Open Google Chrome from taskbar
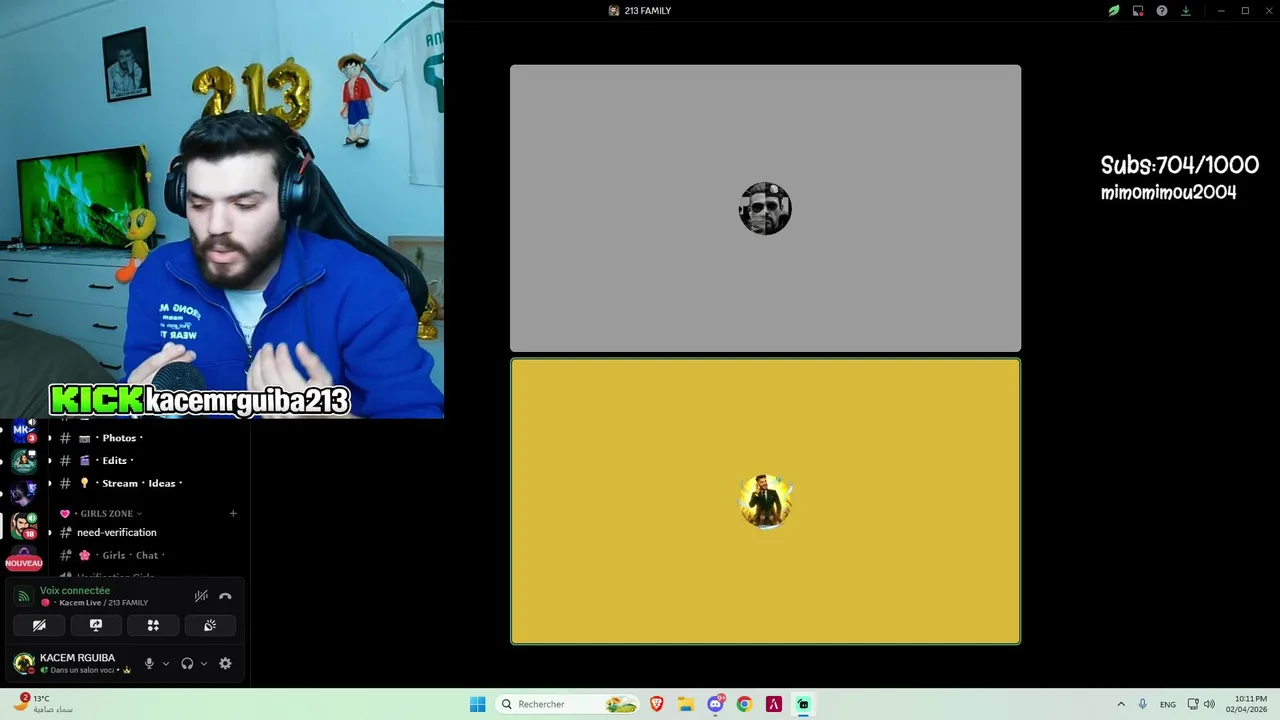This screenshot has width=1280, height=720. click(744, 704)
